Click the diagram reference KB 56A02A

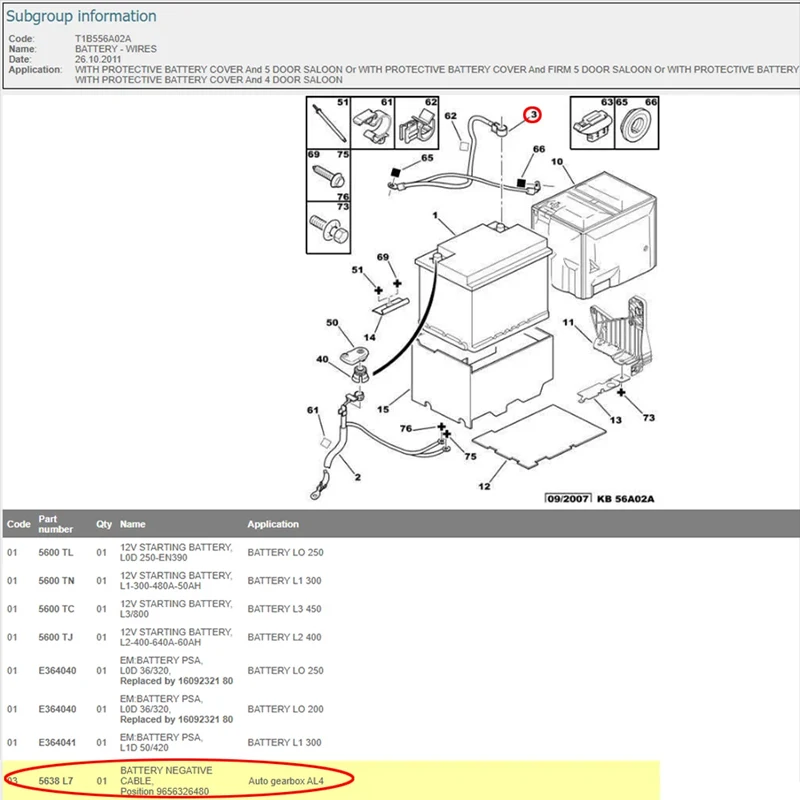click(626, 498)
